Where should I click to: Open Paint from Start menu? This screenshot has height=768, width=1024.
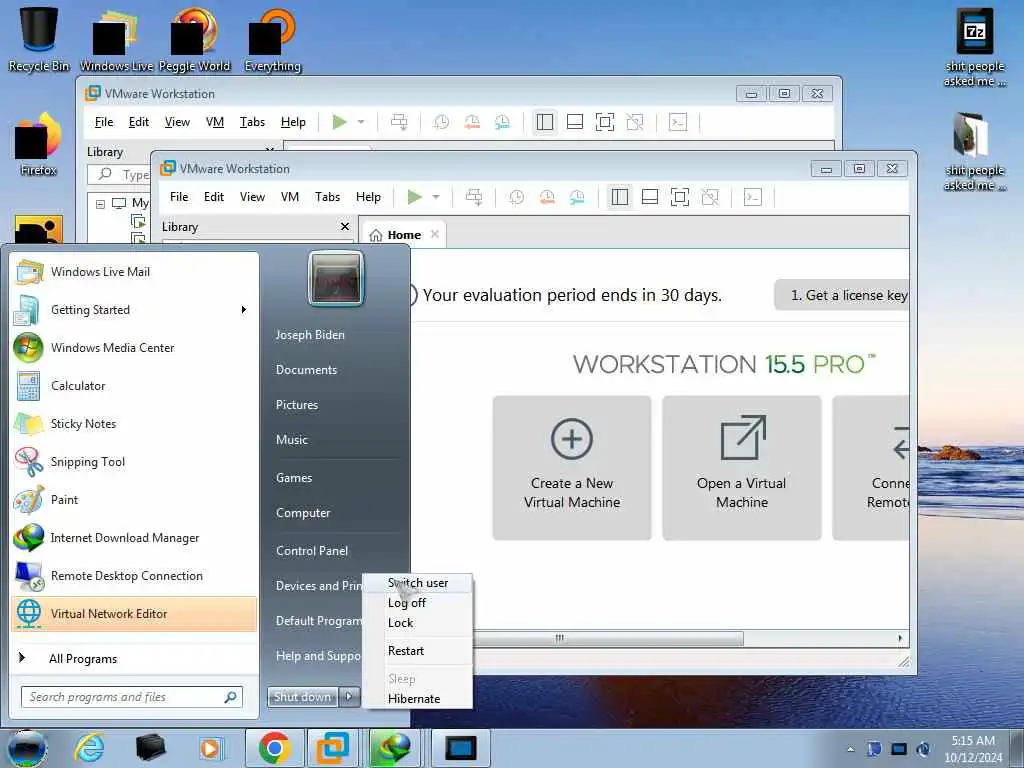(x=134, y=500)
